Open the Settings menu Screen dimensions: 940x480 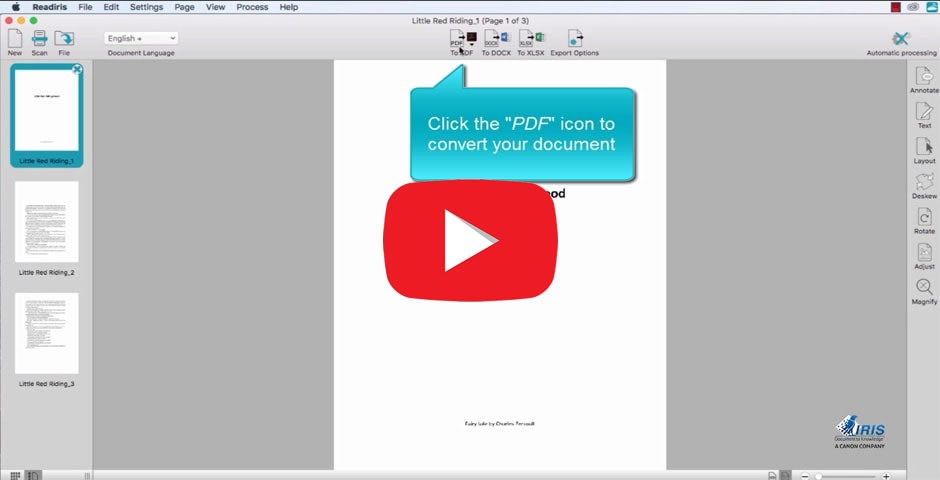pos(146,7)
